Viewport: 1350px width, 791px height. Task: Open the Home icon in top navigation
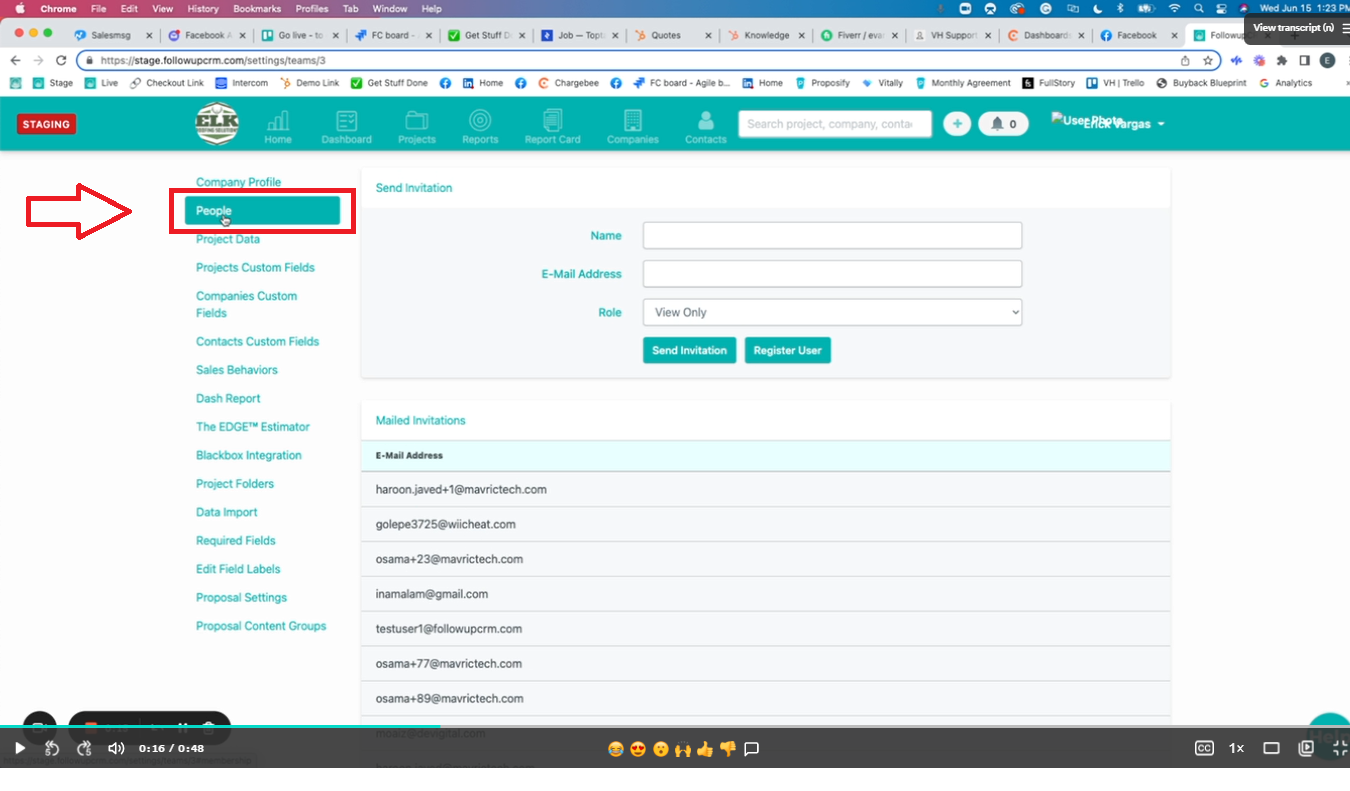pyautogui.click(x=278, y=126)
